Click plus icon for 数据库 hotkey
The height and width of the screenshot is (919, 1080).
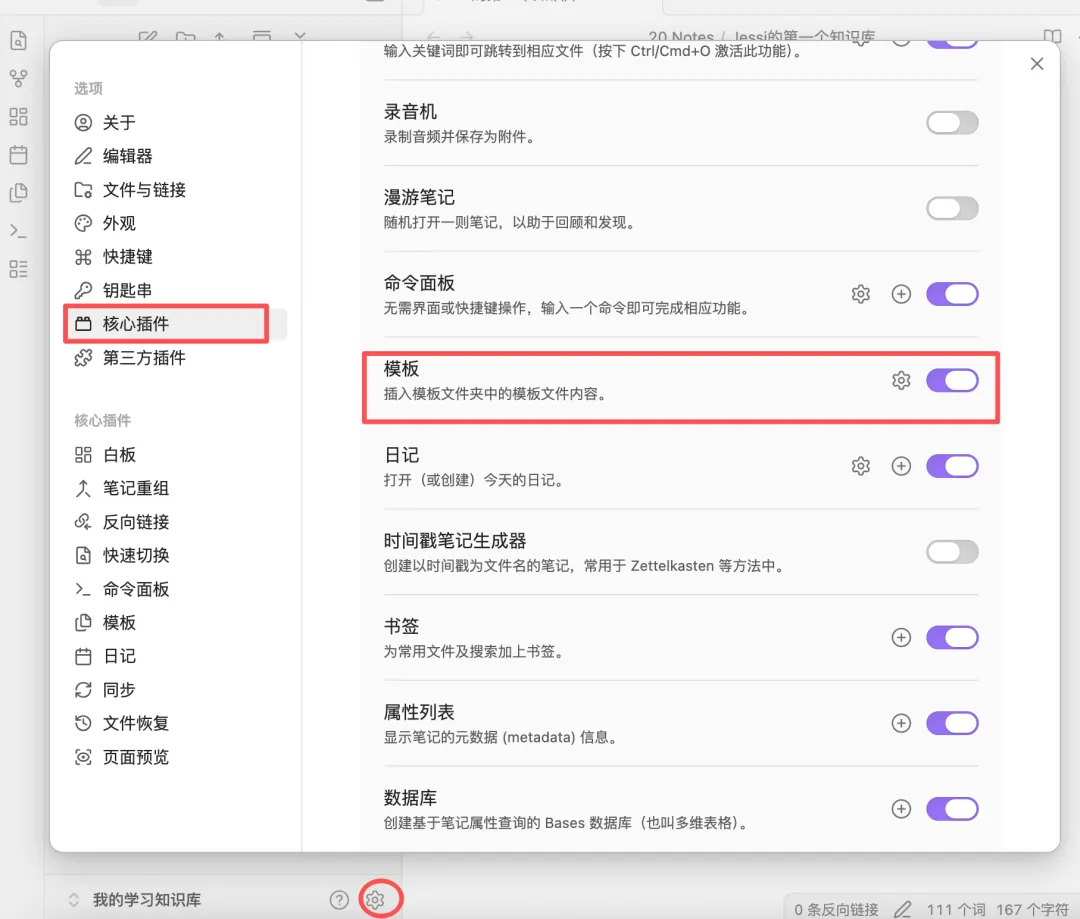[x=901, y=809]
